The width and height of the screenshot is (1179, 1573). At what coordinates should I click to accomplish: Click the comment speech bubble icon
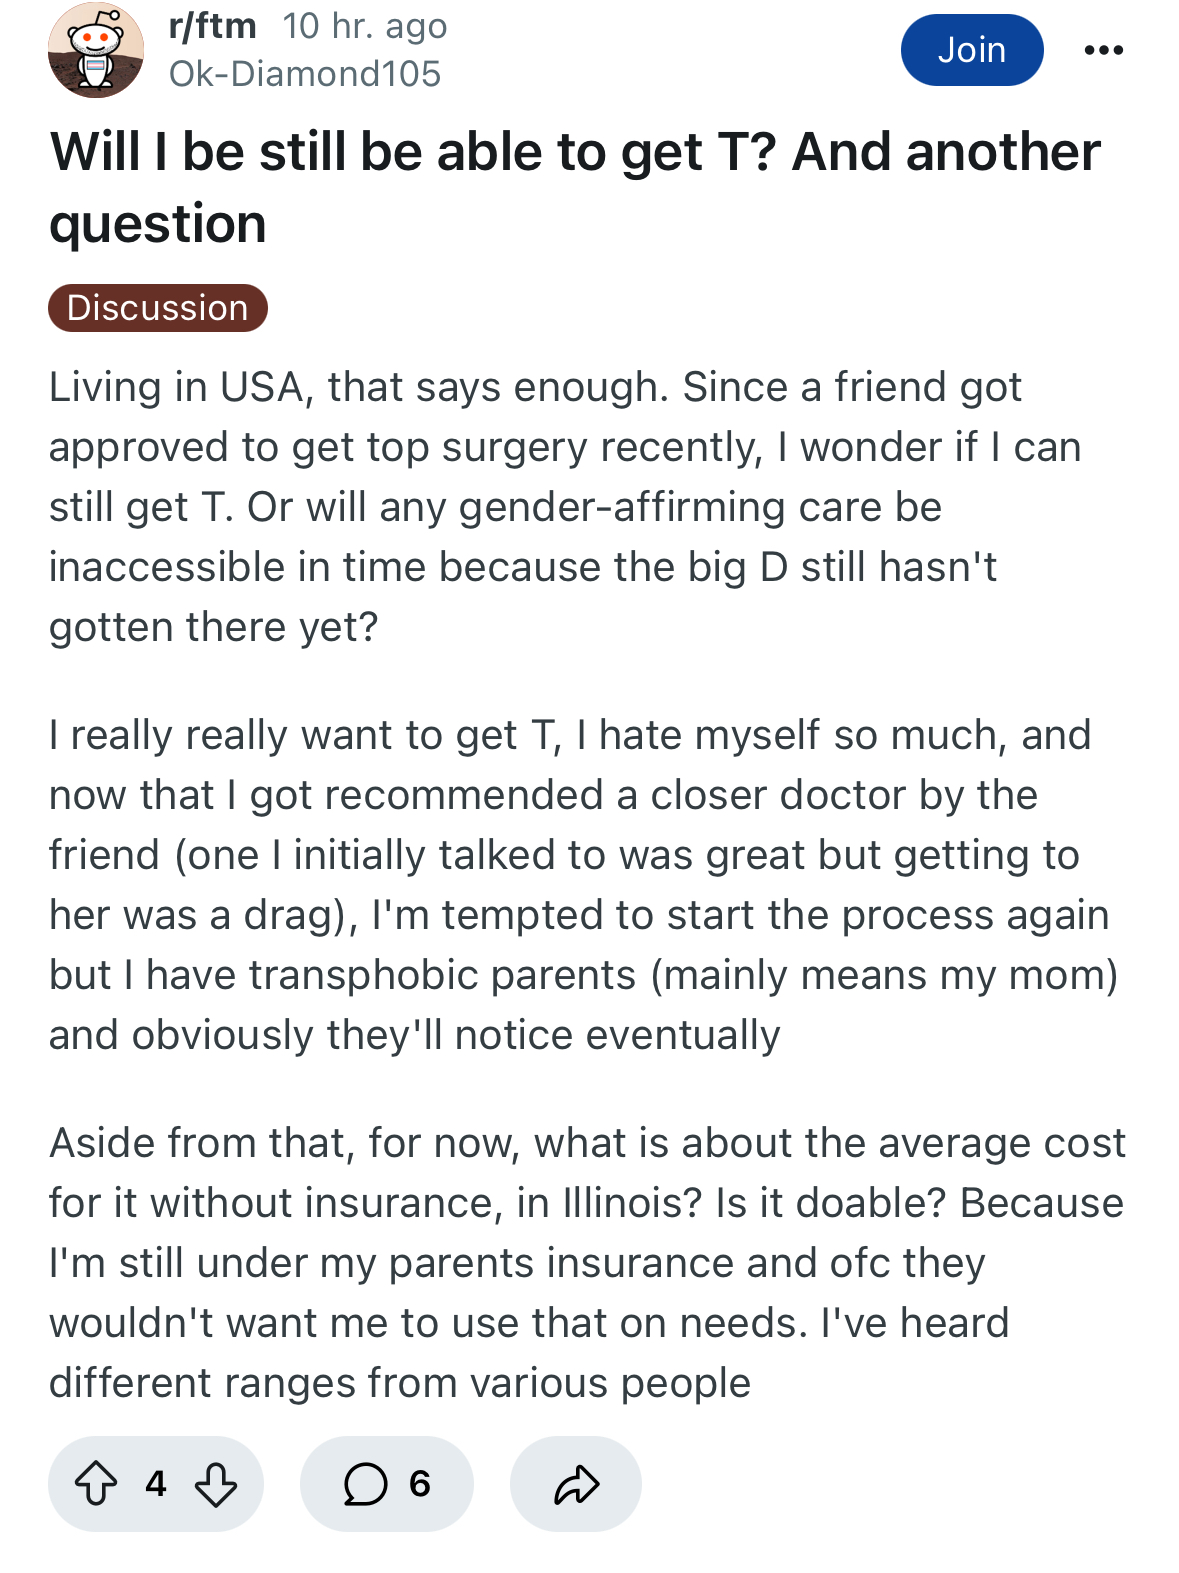pyautogui.click(x=365, y=1484)
